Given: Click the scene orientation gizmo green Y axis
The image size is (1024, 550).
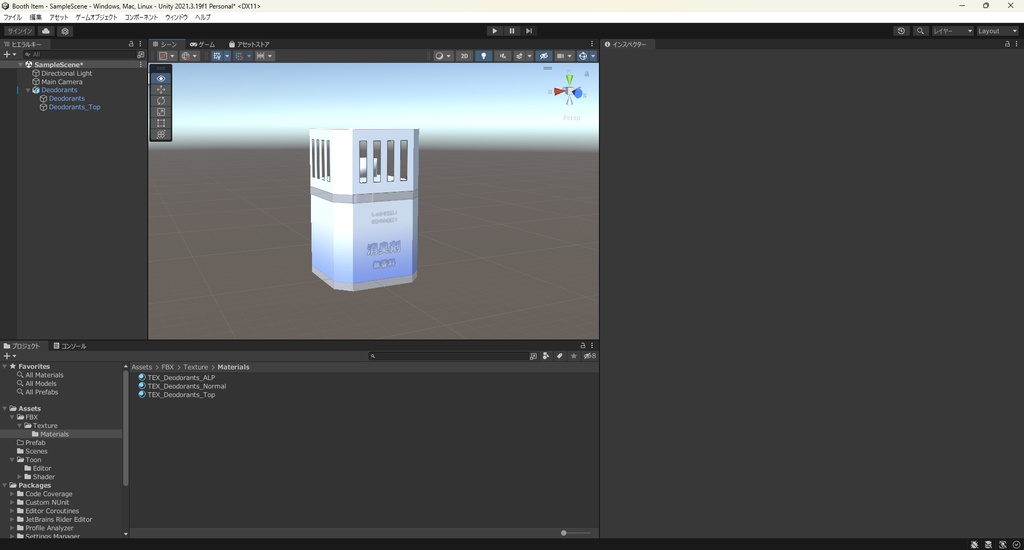Looking at the screenshot, I should coord(569,79).
